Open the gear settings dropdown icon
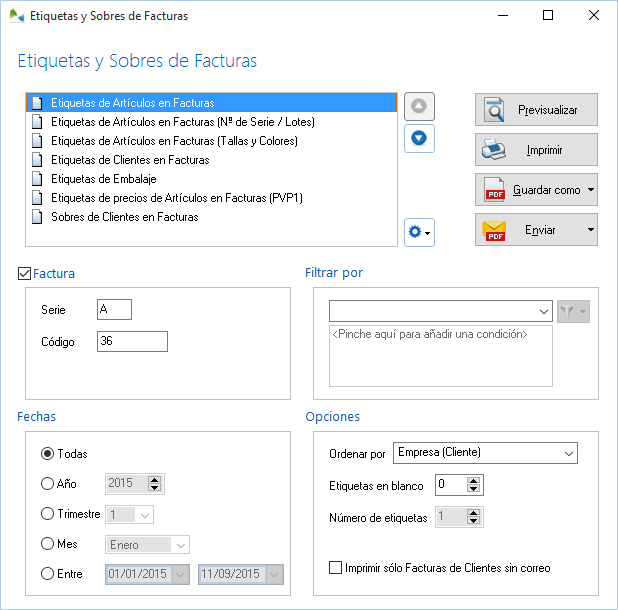The height and width of the screenshot is (610, 618). (419, 232)
